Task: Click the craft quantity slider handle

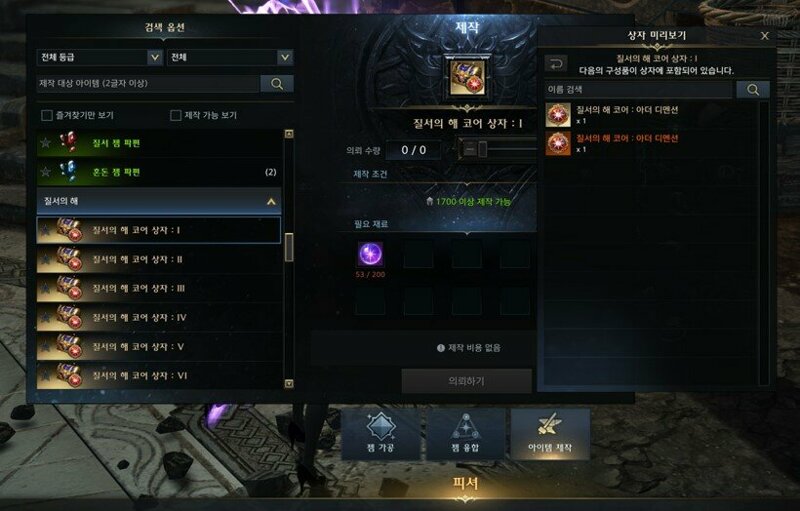Action: (482, 149)
